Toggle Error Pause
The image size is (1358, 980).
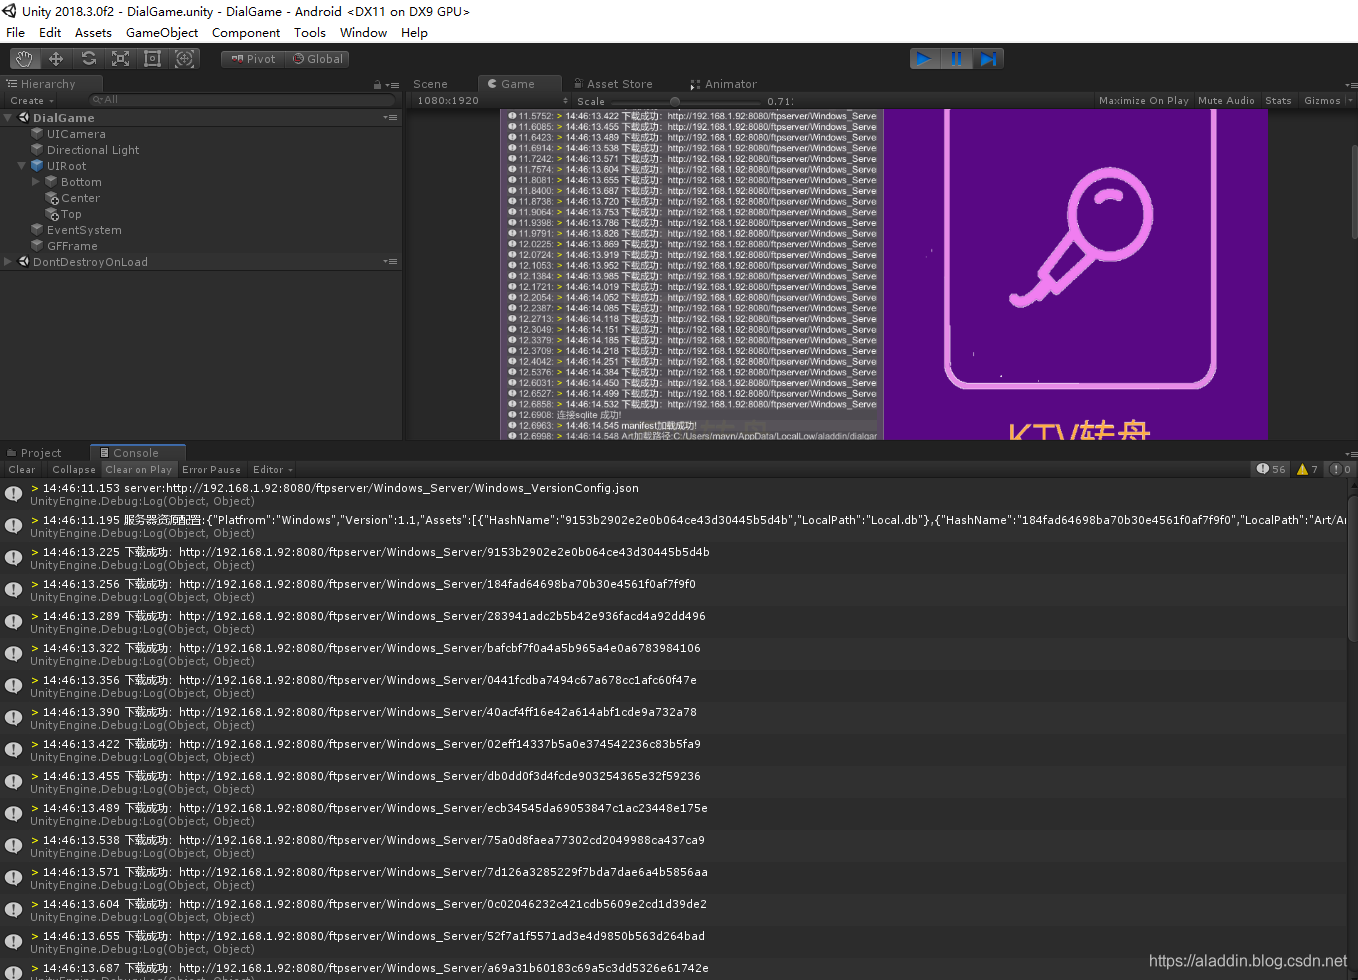point(212,470)
